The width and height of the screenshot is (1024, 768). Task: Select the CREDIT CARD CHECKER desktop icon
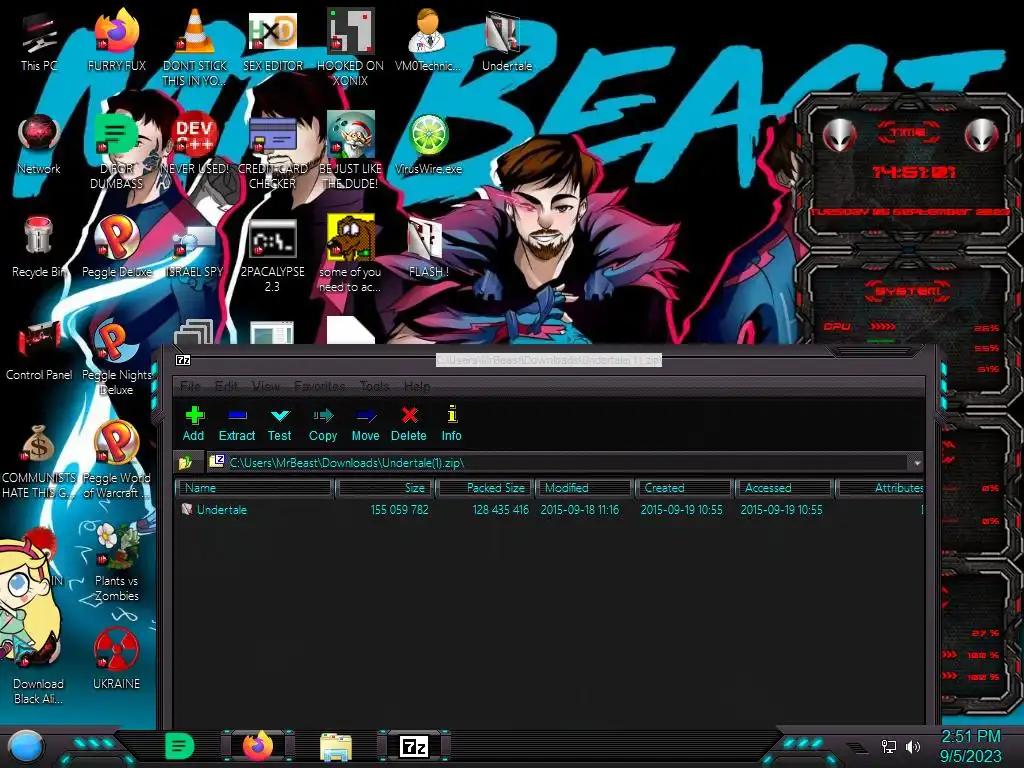coord(273,152)
